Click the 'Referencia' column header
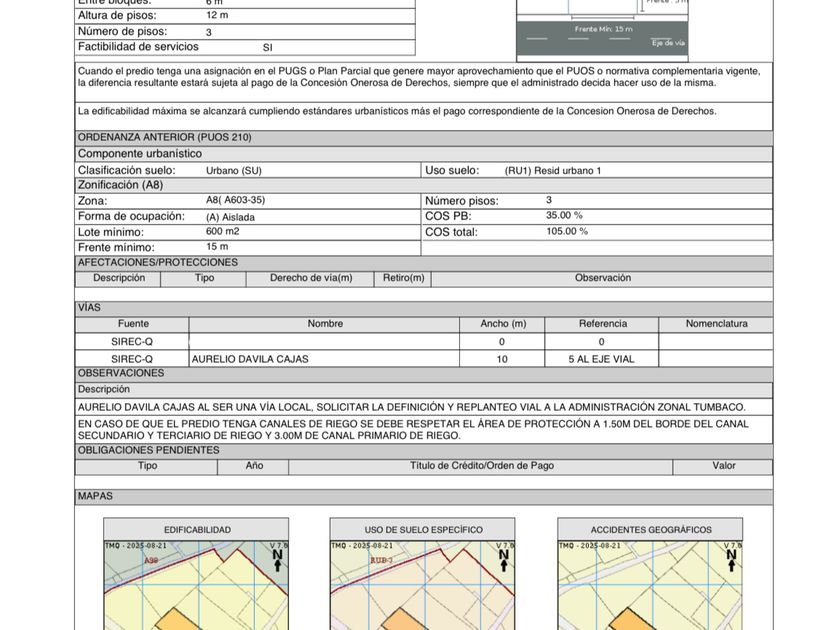The image size is (840, 630). 602,324
